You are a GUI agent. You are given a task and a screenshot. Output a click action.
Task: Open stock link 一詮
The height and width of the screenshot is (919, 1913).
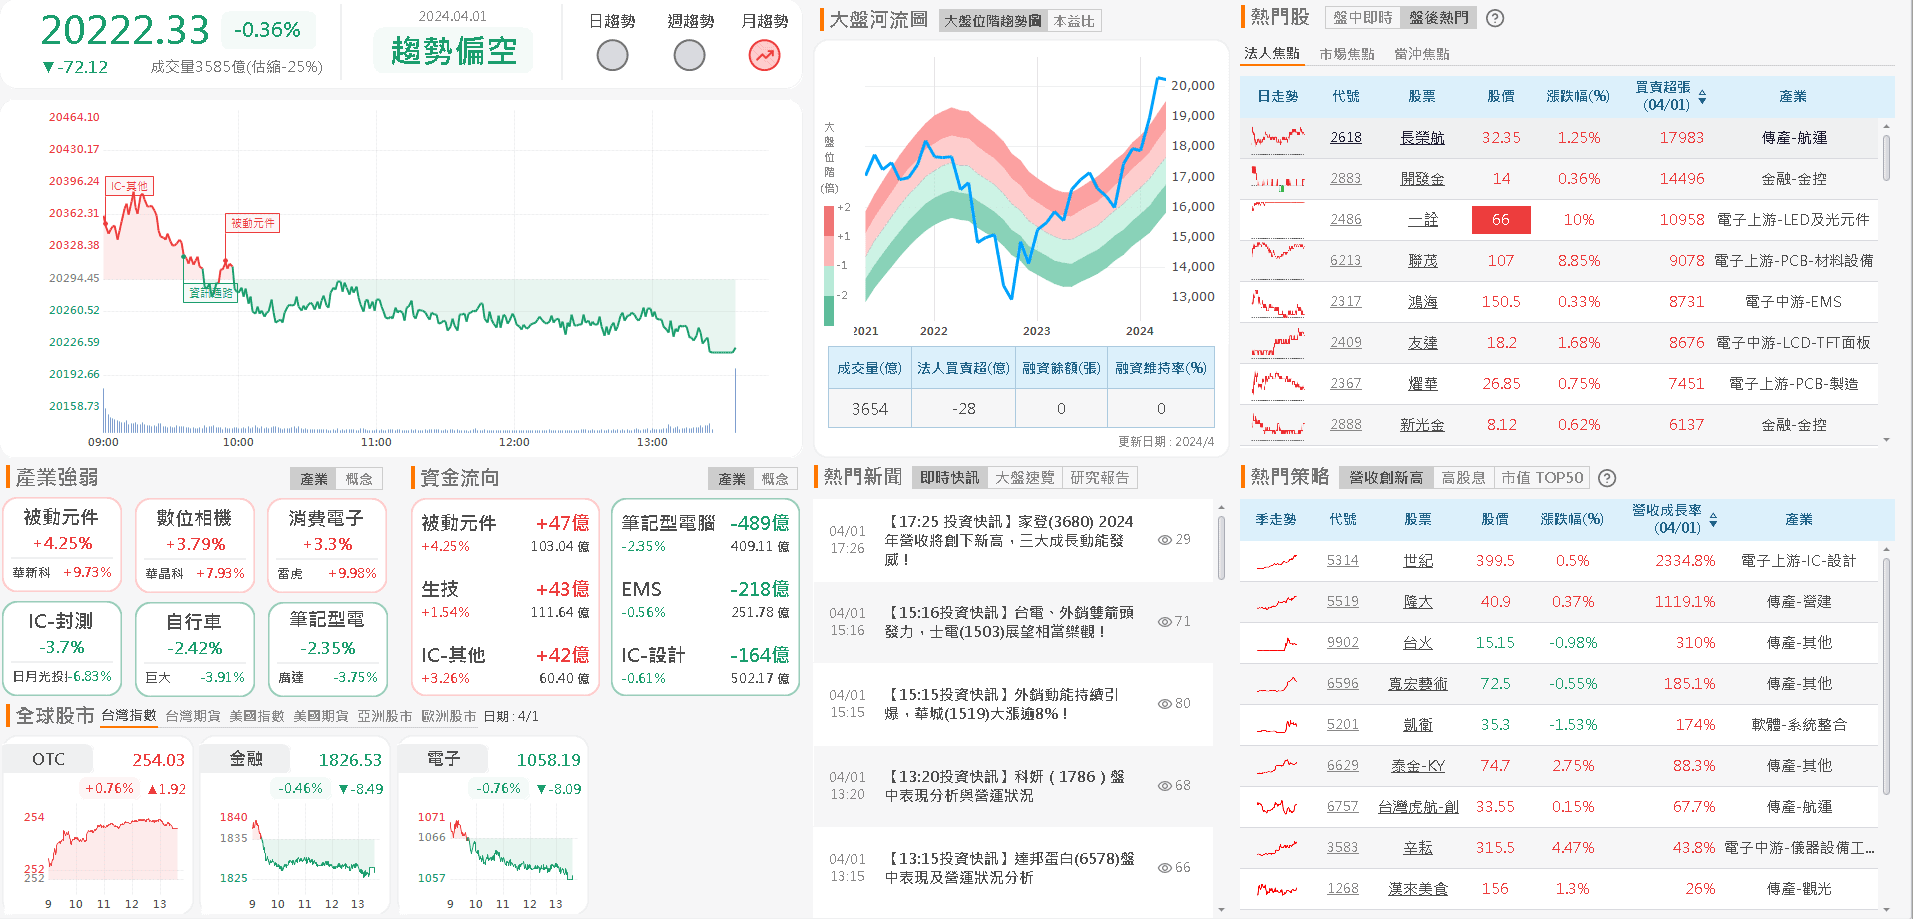tap(1422, 220)
